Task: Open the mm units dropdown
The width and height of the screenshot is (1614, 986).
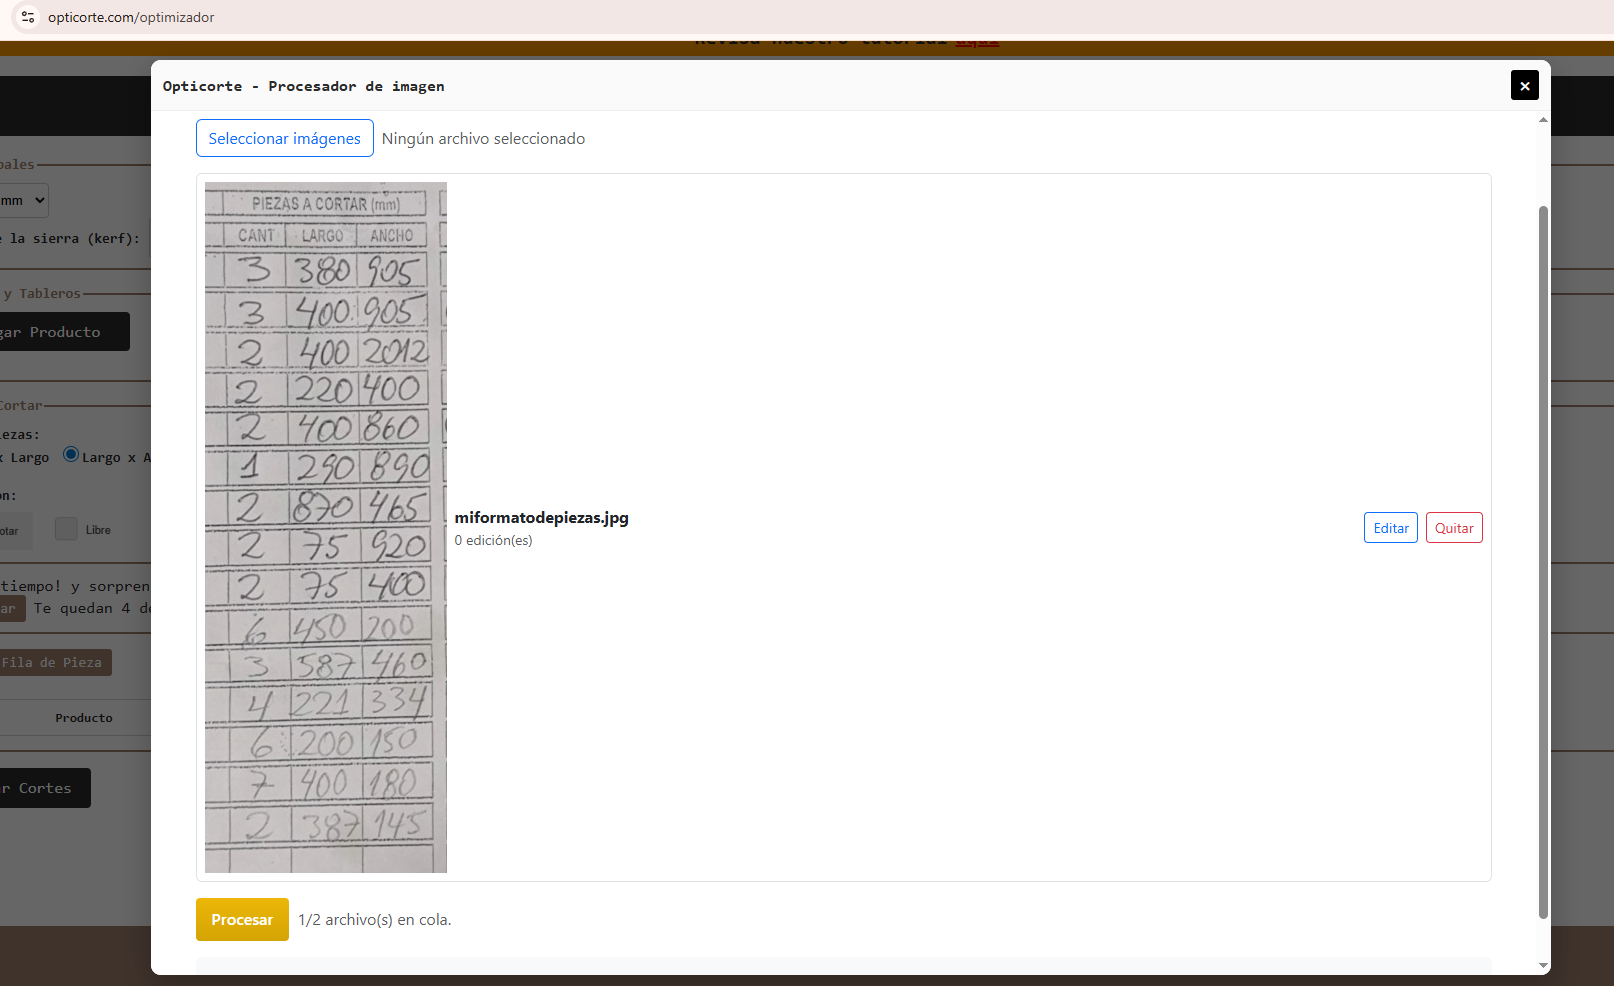Action: coord(24,200)
